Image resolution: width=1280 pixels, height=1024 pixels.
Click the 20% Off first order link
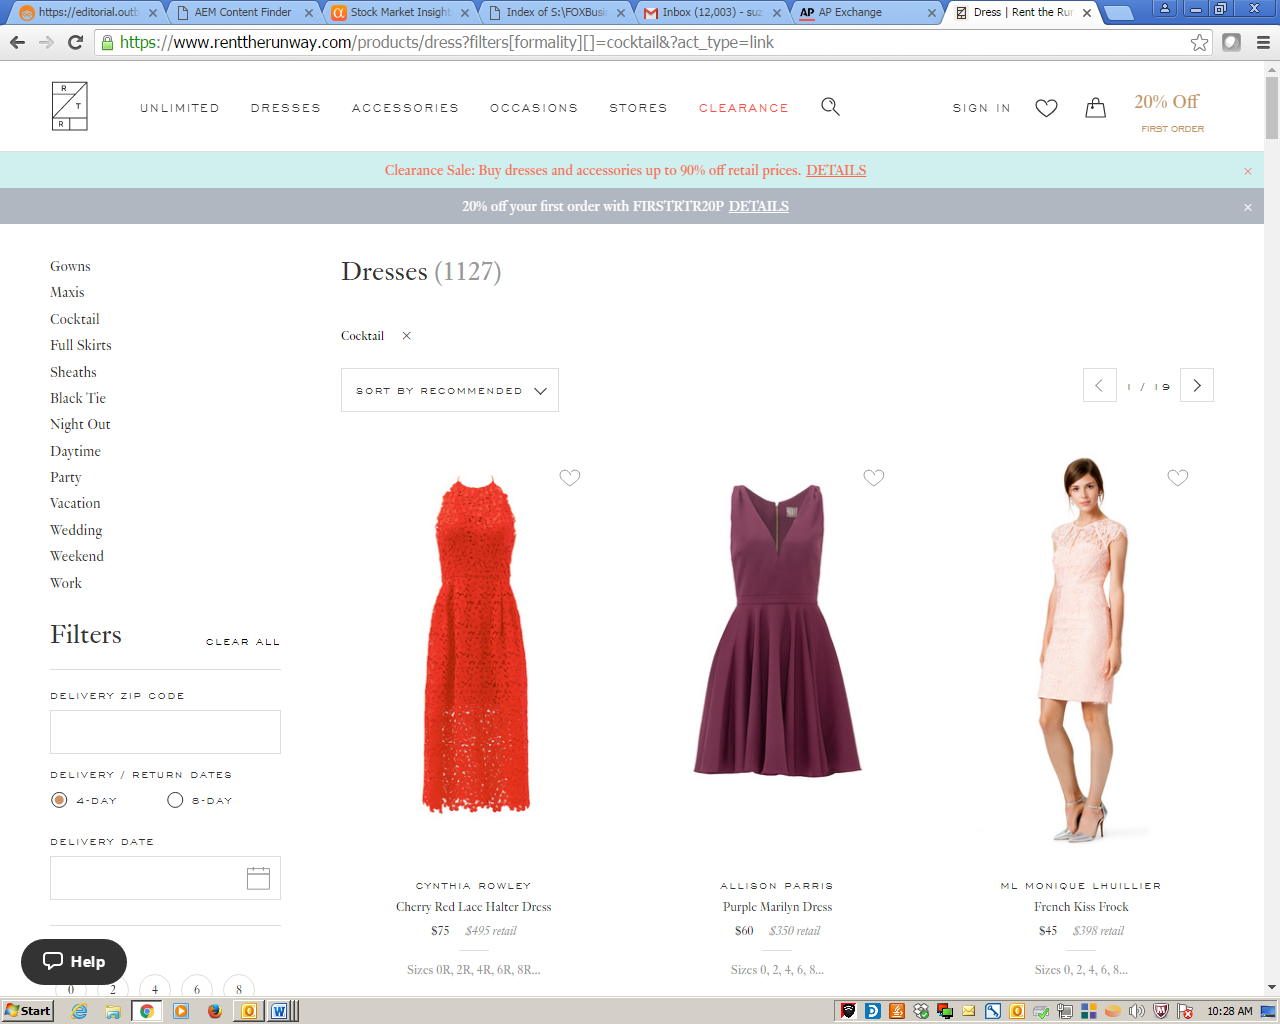pyautogui.click(x=1168, y=112)
